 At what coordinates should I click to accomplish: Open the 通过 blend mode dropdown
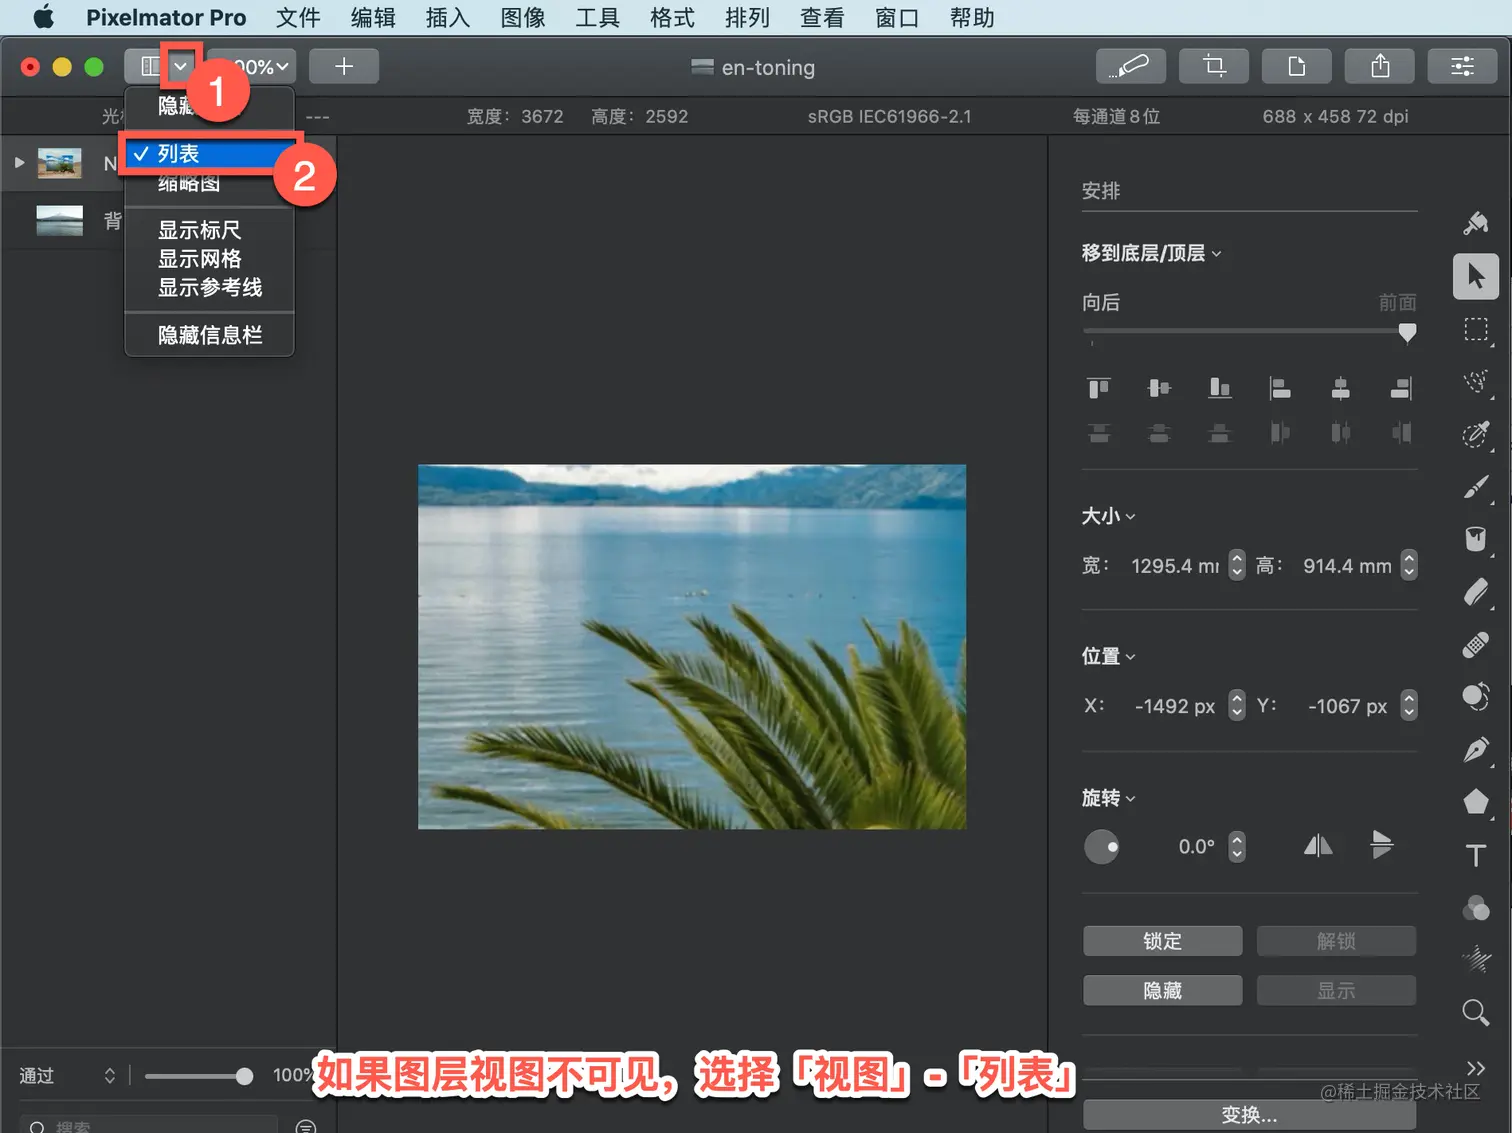[67, 1076]
